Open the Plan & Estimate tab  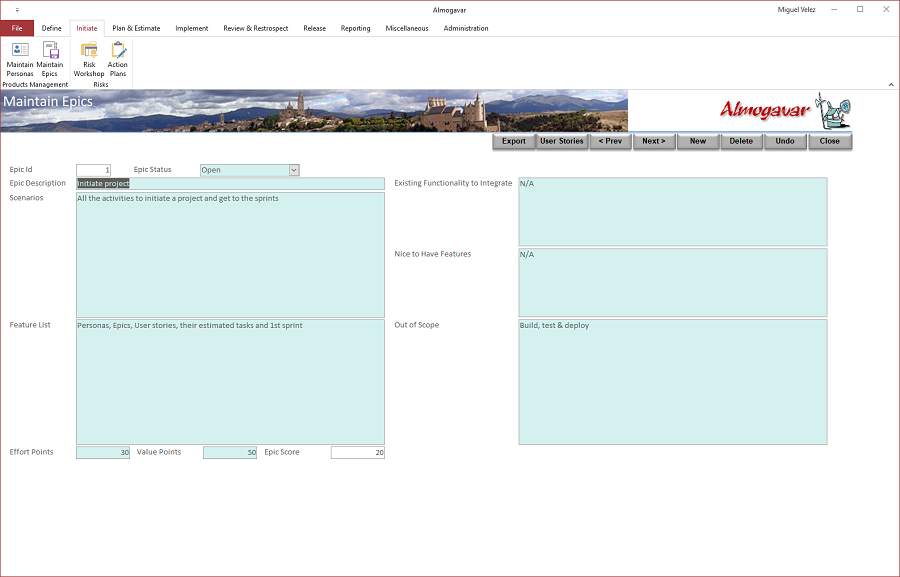pyautogui.click(x=136, y=28)
